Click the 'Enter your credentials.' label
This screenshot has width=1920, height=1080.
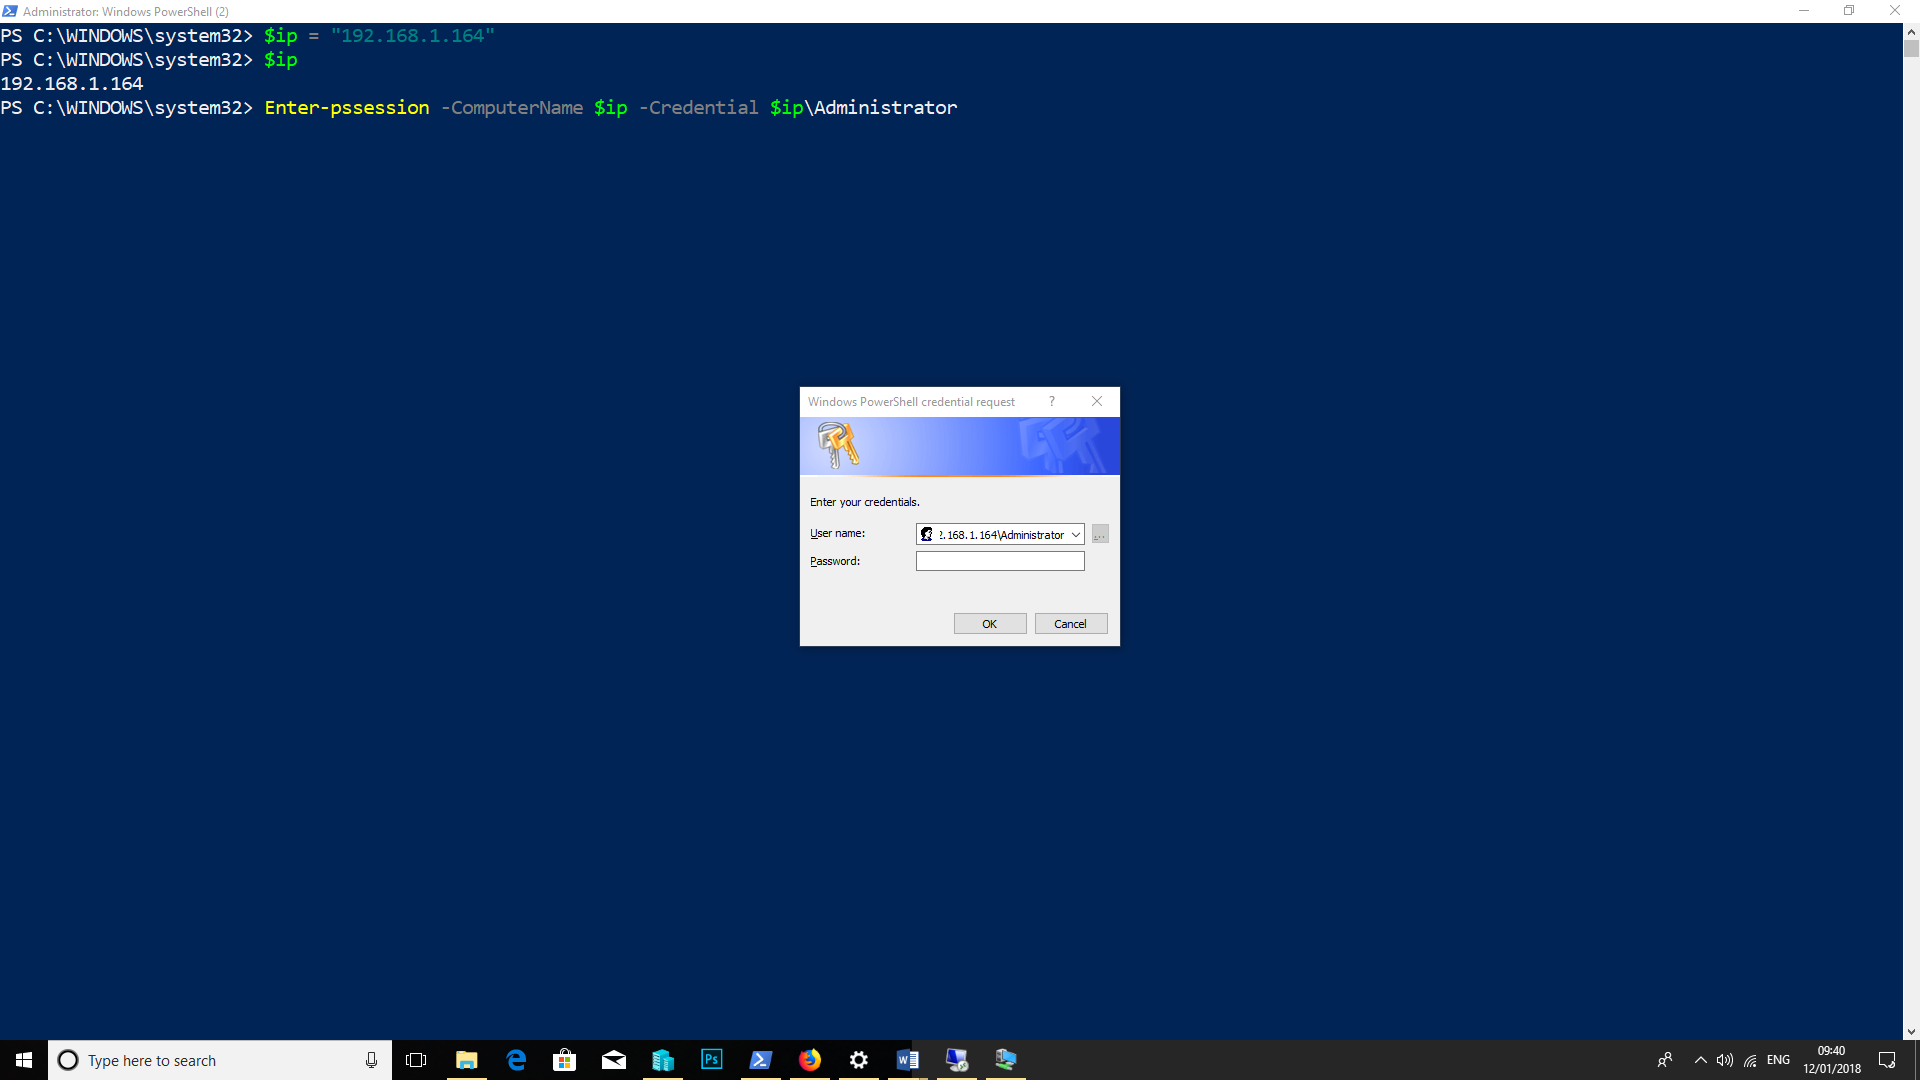(x=864, y=502)
